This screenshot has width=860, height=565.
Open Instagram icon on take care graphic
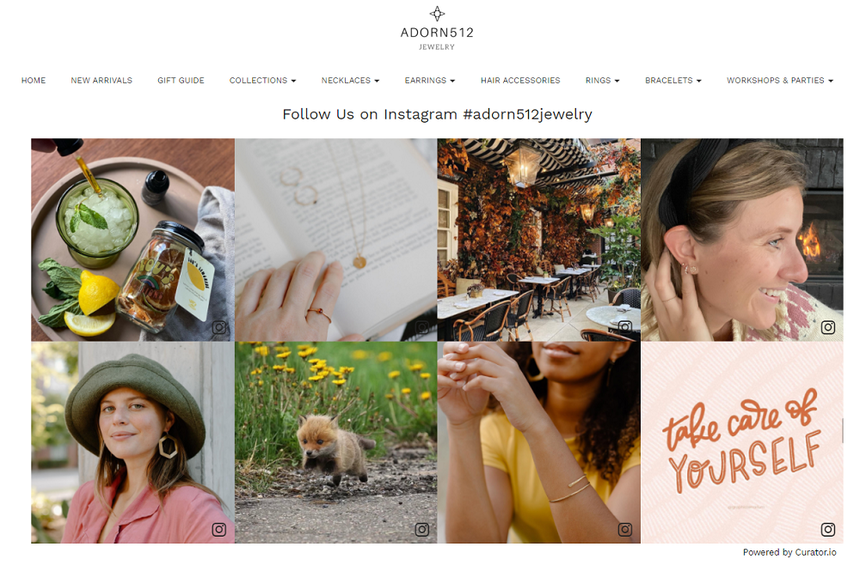click(x=828, y=529)
